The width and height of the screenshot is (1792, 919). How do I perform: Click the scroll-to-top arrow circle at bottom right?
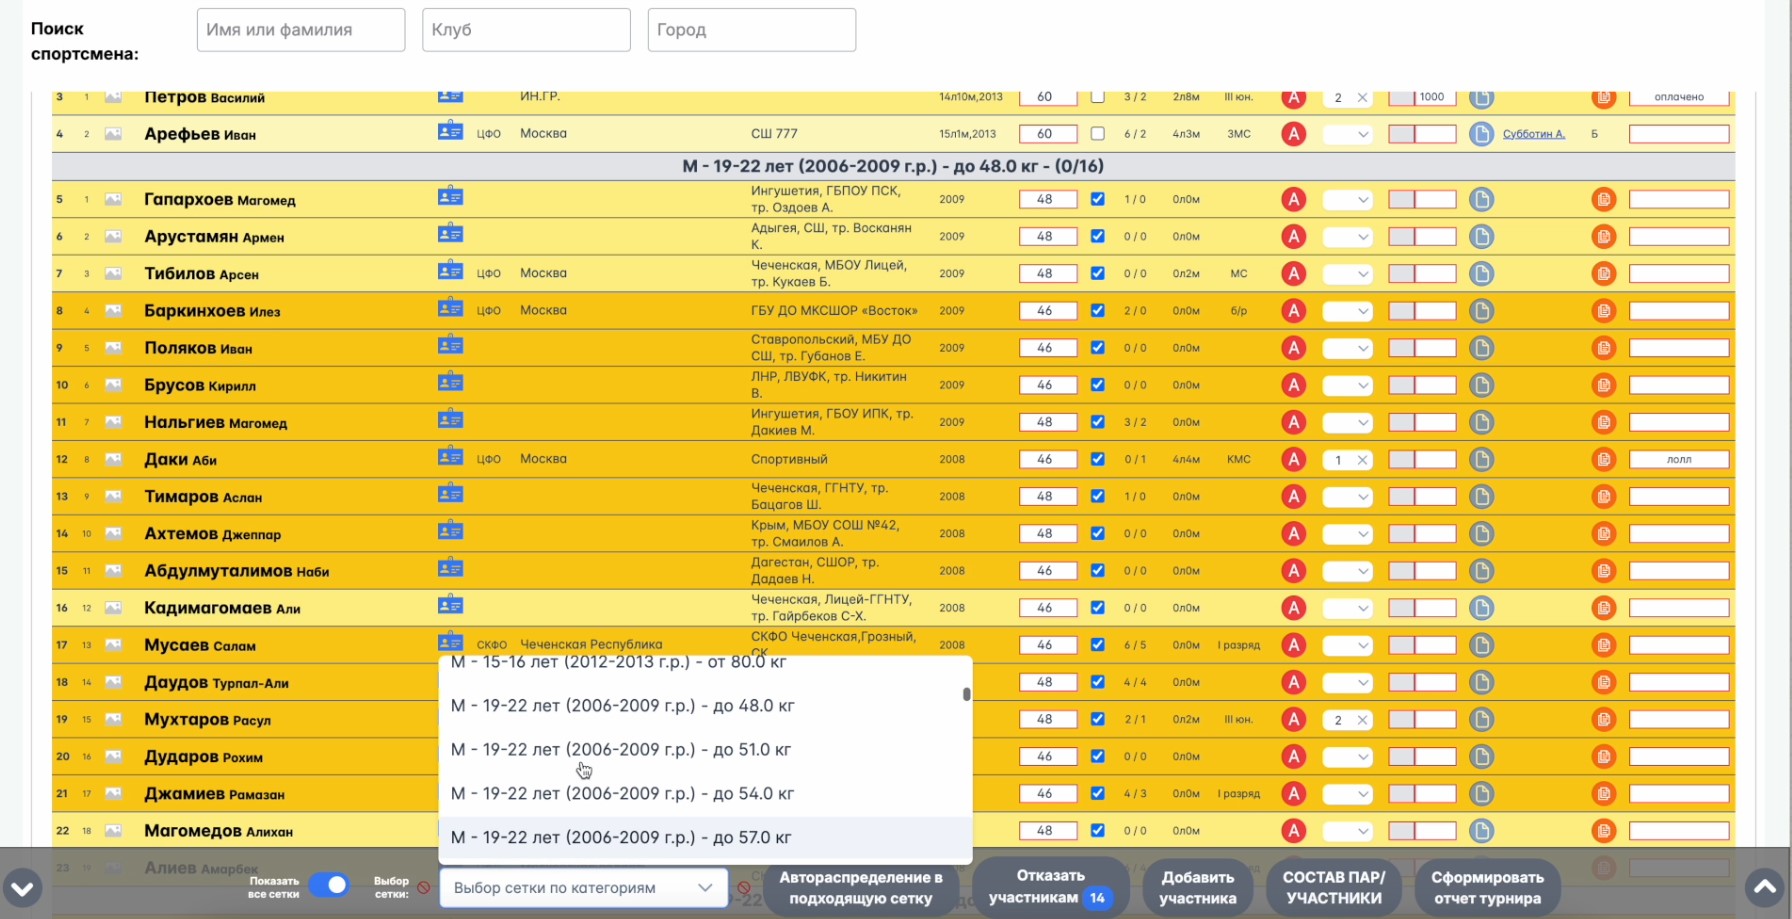click(x=1764, y=887)
